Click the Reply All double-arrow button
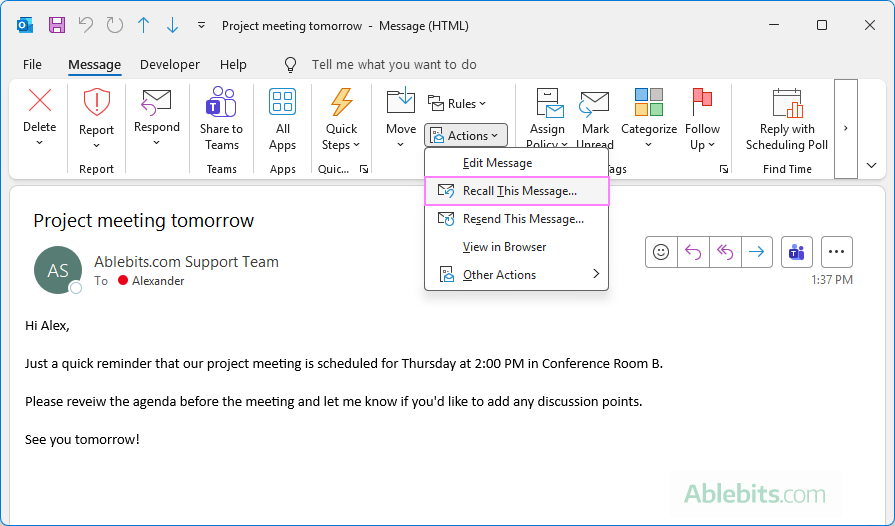The image size is (895, 526). pos(725,252)
